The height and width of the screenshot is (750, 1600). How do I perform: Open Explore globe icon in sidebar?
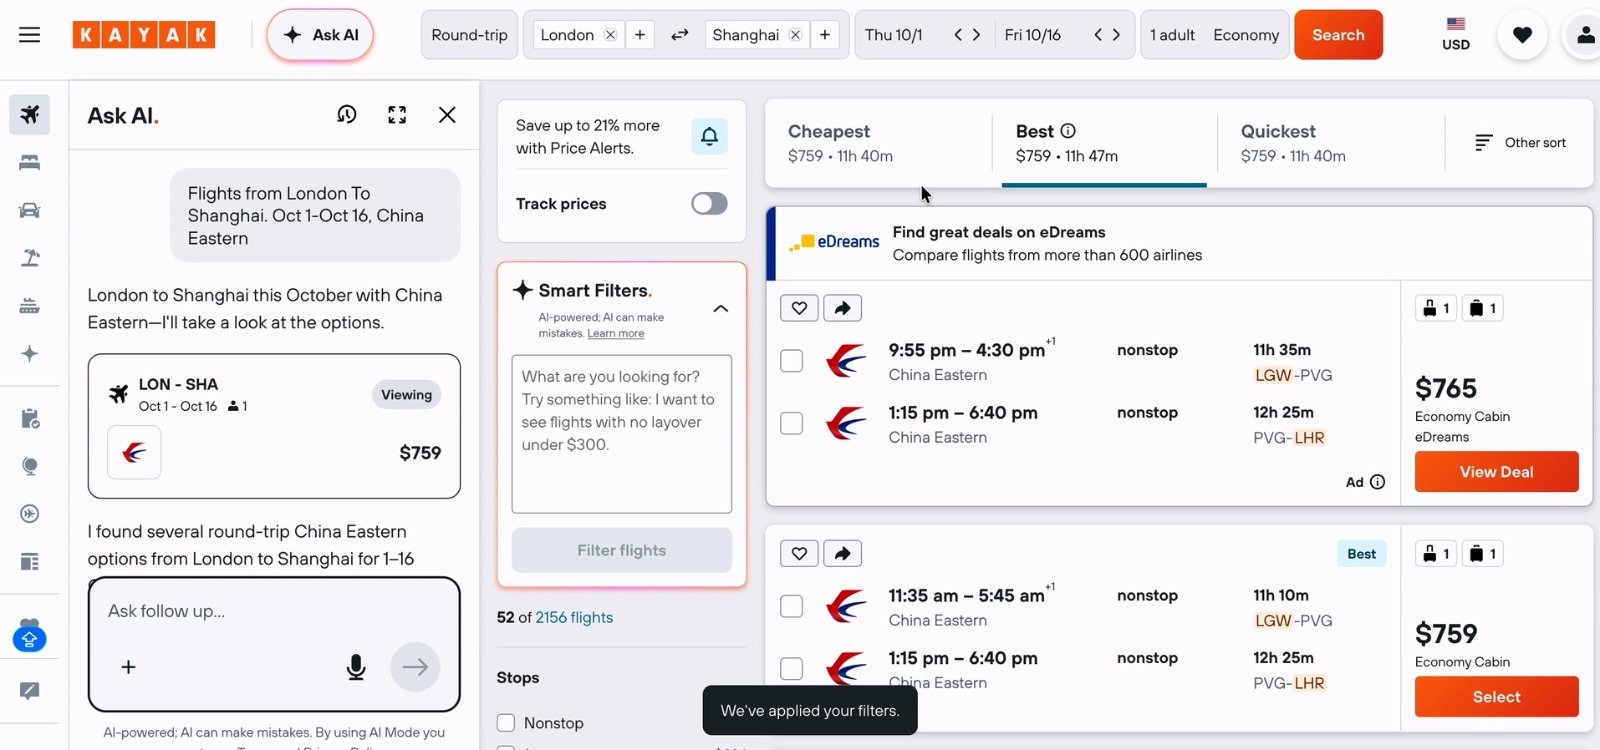tap(30, 466)
